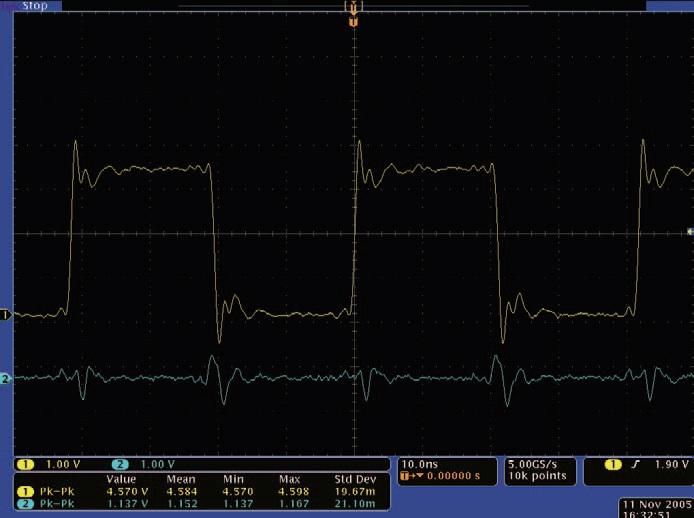Viewport: 694px width, 518px height.
Task: Click the Mean column header in measurements
Action: [x=181, y=479]
